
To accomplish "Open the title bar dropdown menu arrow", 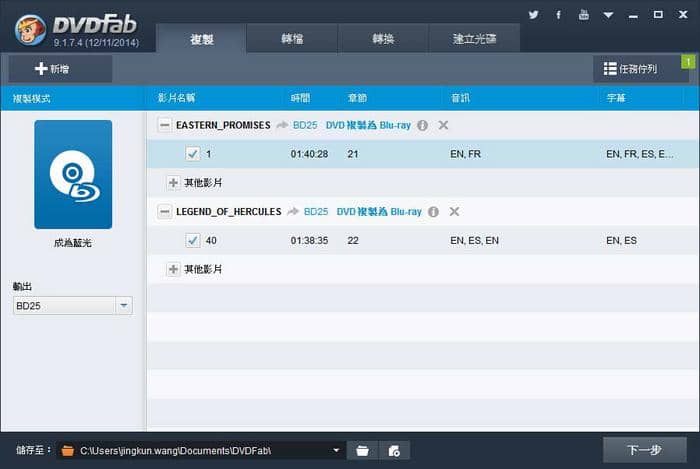I will 608,15.
